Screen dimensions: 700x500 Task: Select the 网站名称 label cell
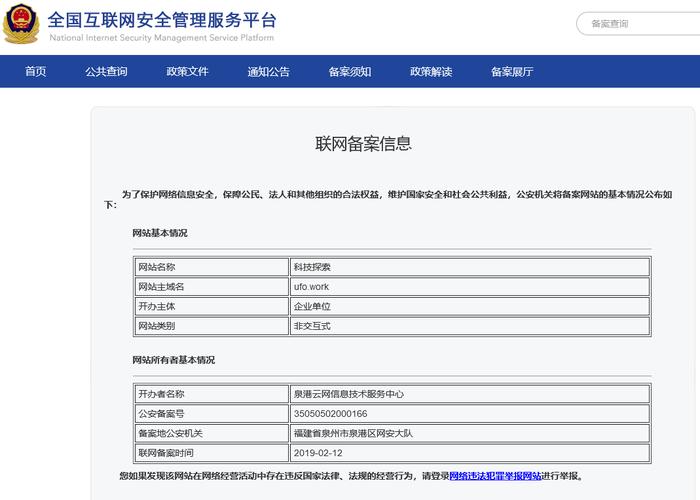tap(212, 267)
